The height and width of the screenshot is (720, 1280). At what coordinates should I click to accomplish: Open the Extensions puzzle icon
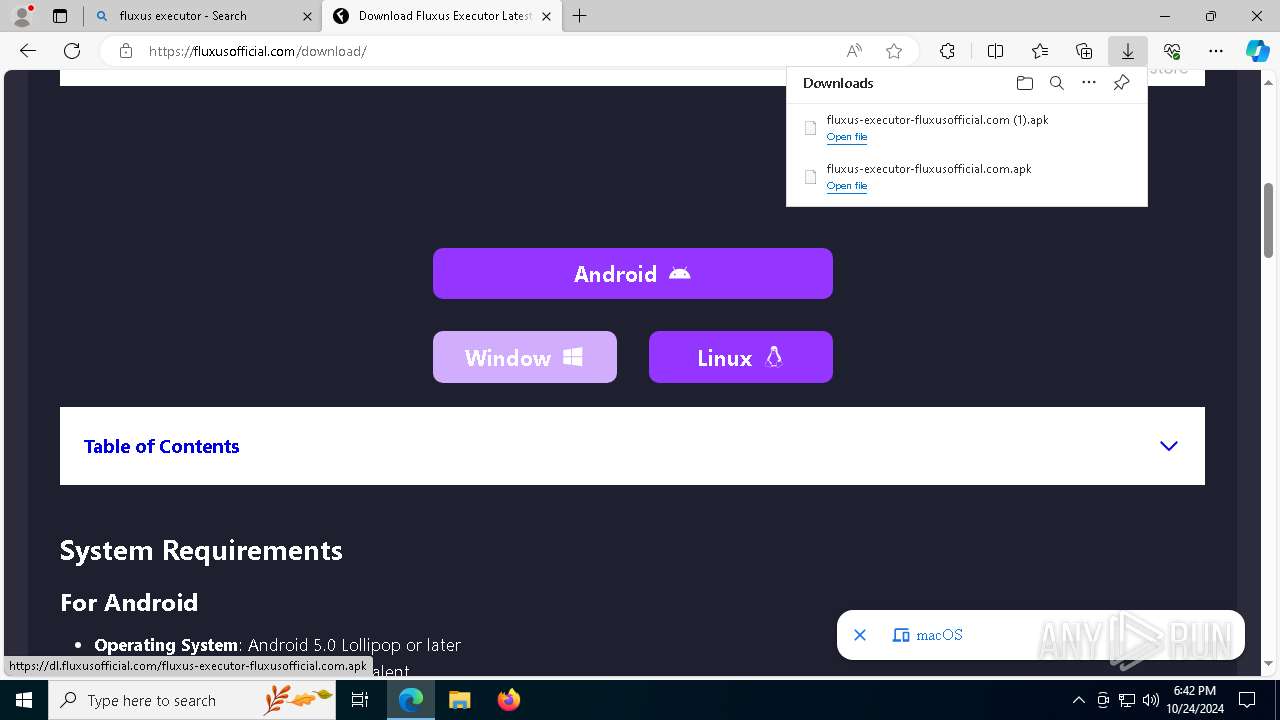[x=948, y=51]
